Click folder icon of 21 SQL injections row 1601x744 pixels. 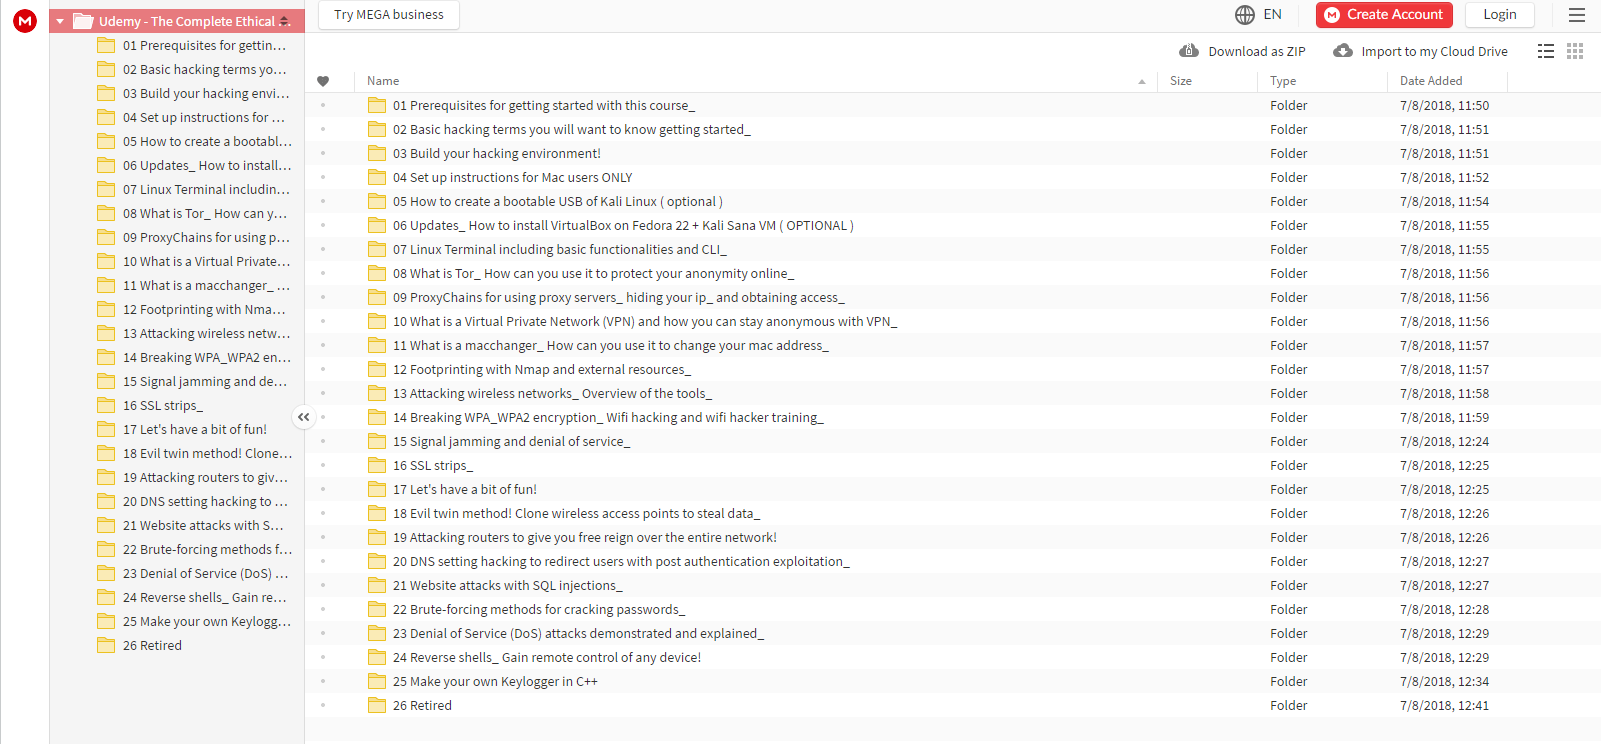tap(377, 585)
